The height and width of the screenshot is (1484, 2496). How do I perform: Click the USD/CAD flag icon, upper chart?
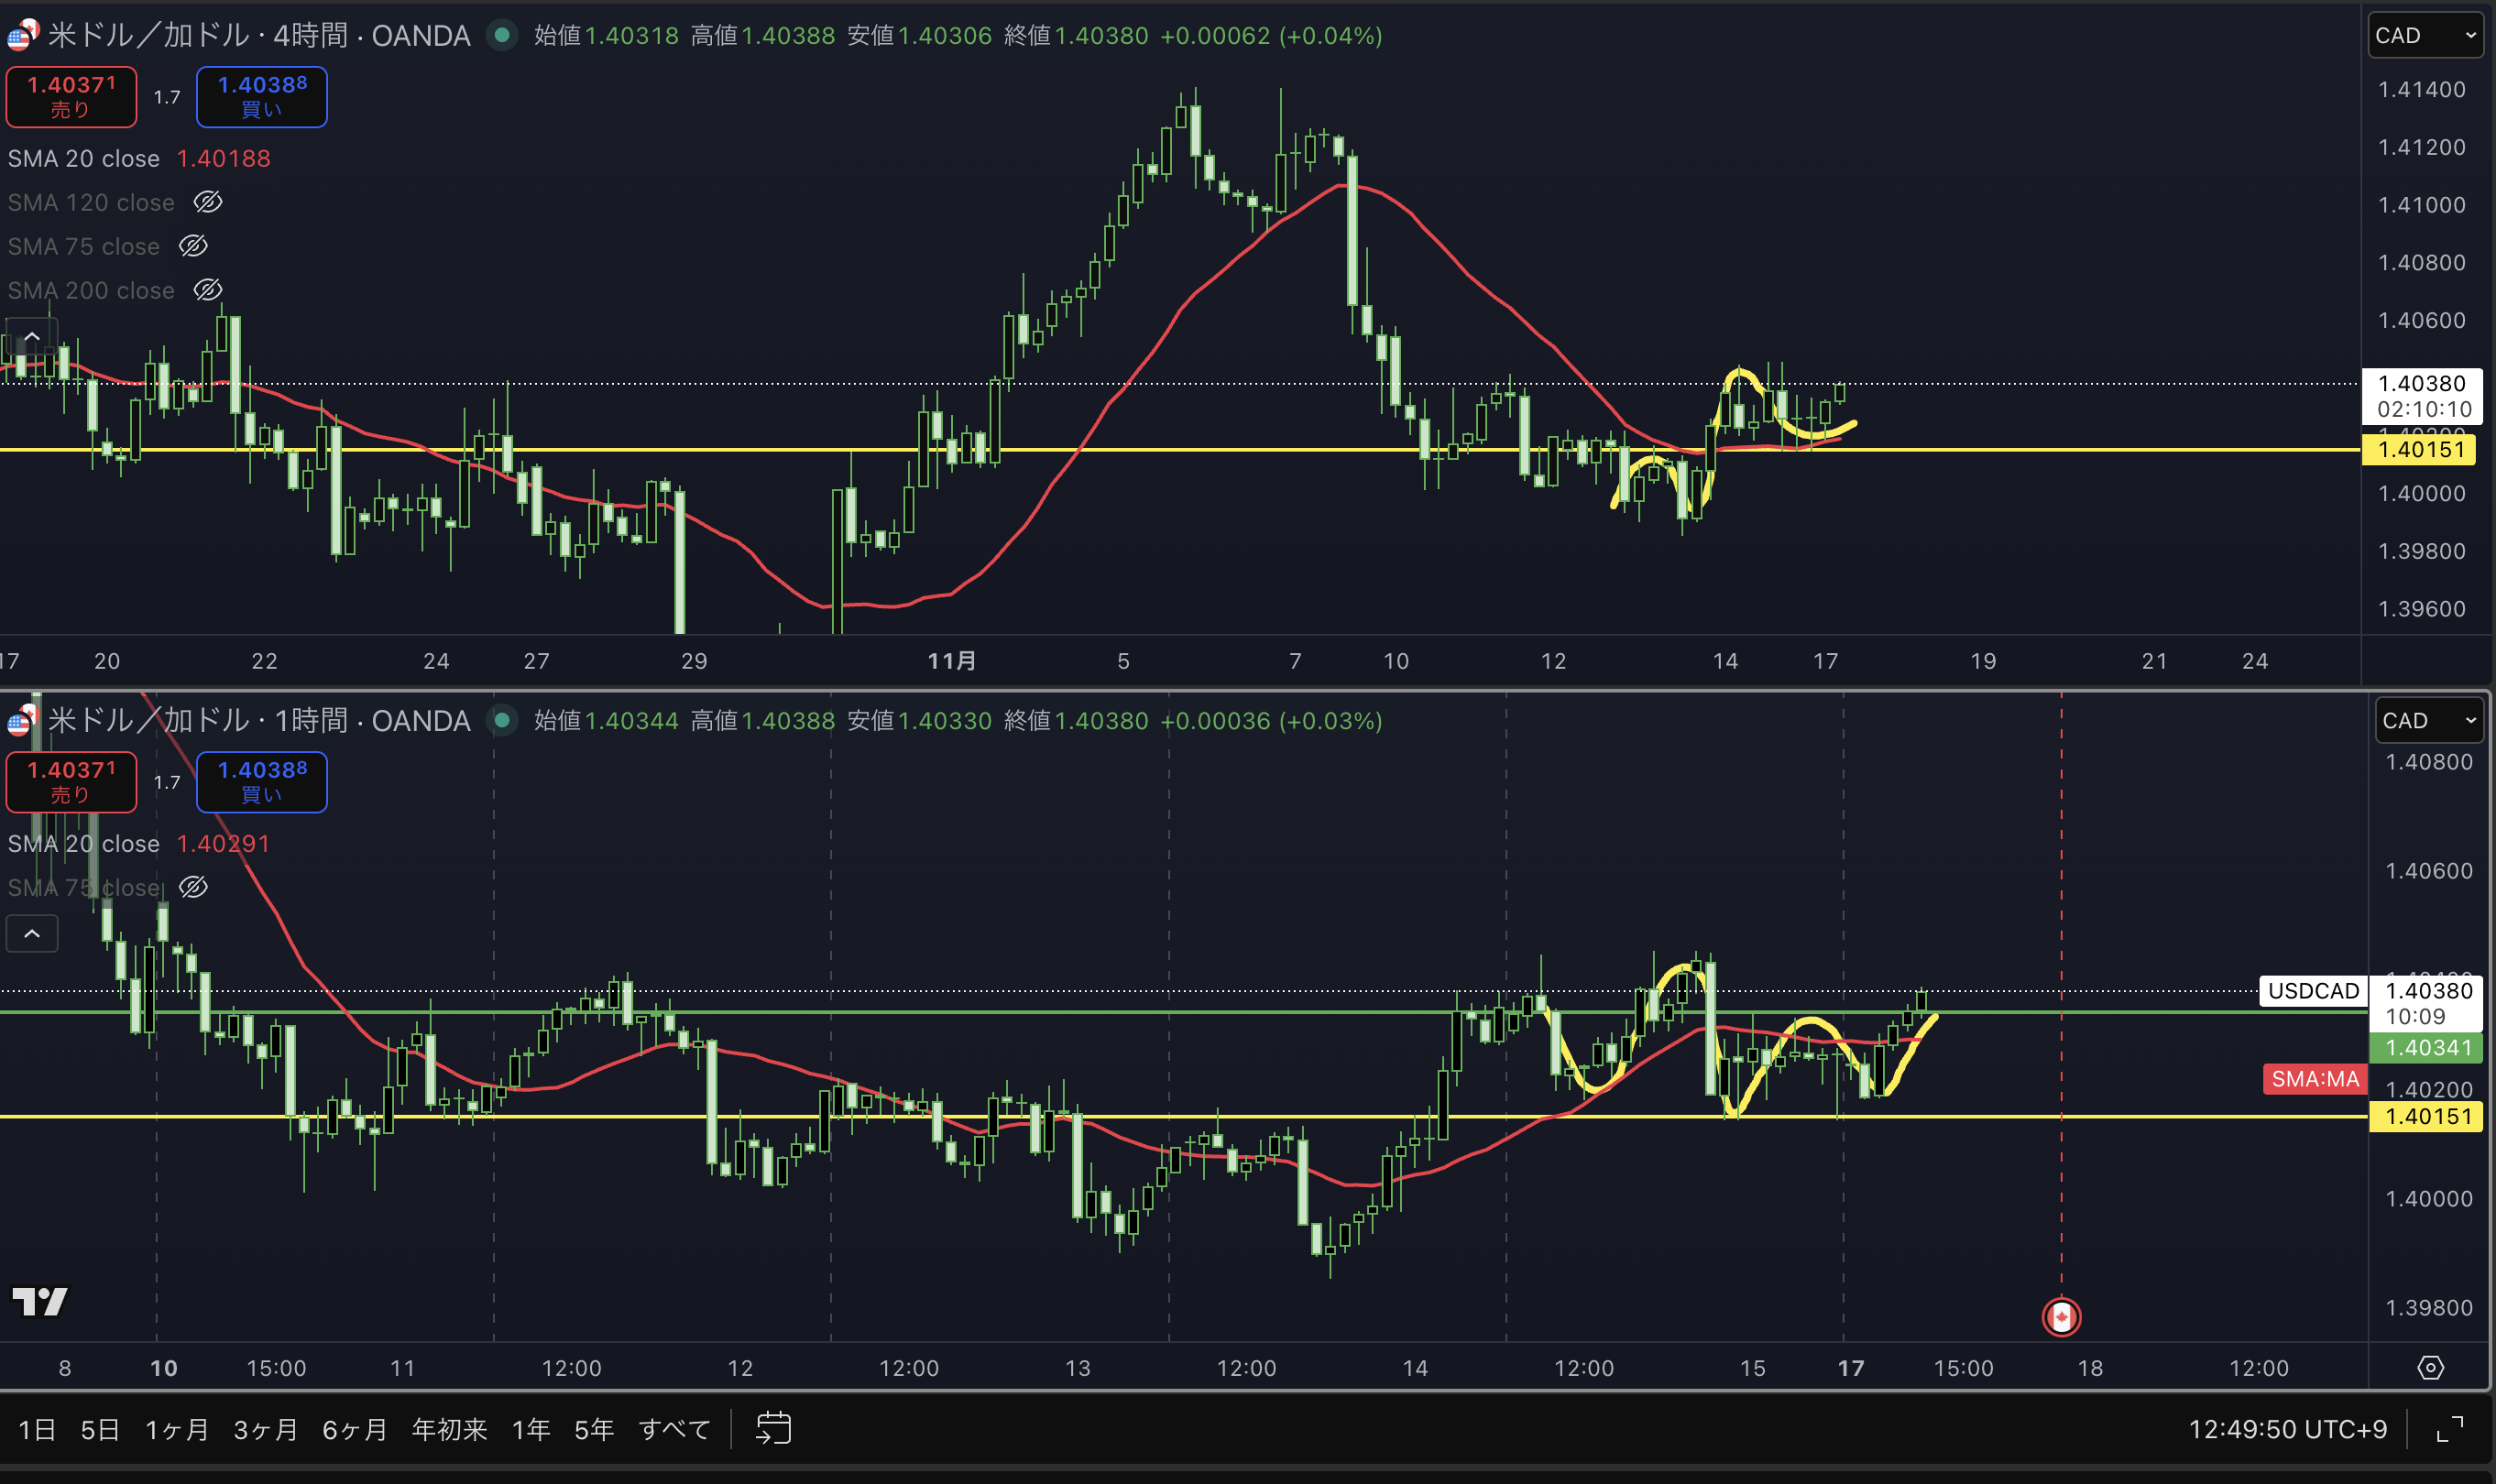click(22, 36)
